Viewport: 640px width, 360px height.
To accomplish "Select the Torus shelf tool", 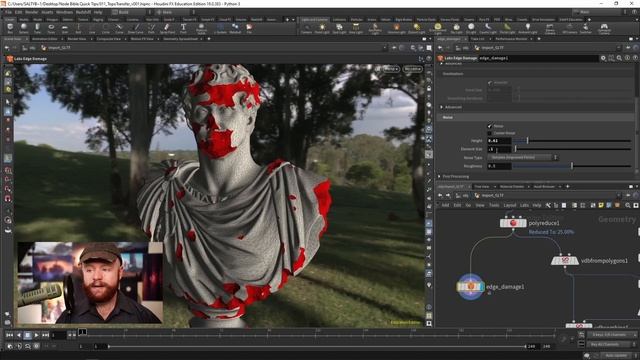I will click(51, 29).
